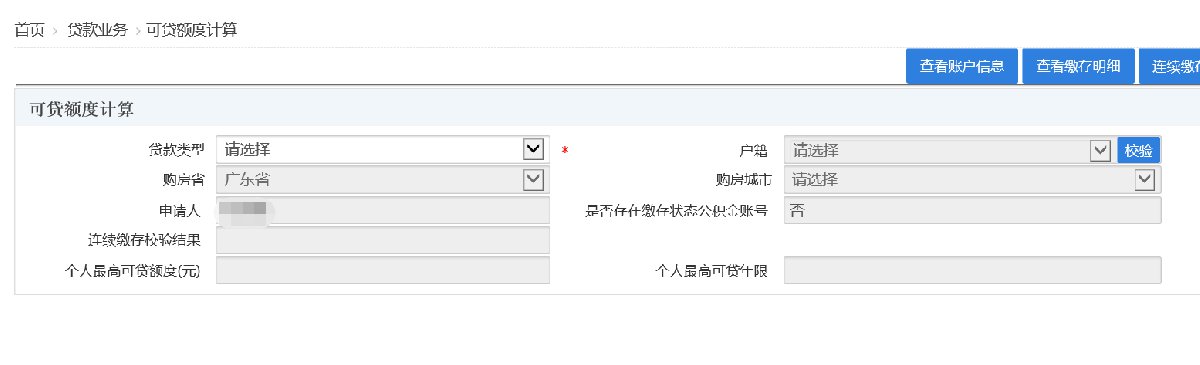The image size is (1200, 365).
Task: Click the 是否存在缴存状态公积金账号 field showing 否
Action: [972, 210]
